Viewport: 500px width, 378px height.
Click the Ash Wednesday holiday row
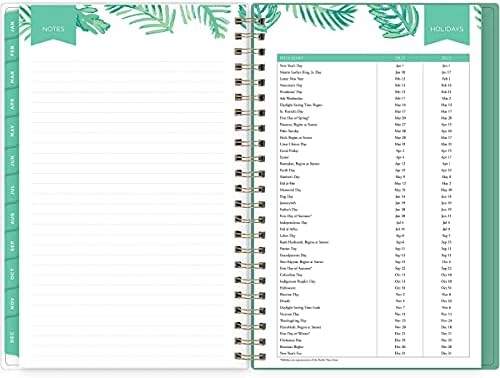click(x=373, y=98)
